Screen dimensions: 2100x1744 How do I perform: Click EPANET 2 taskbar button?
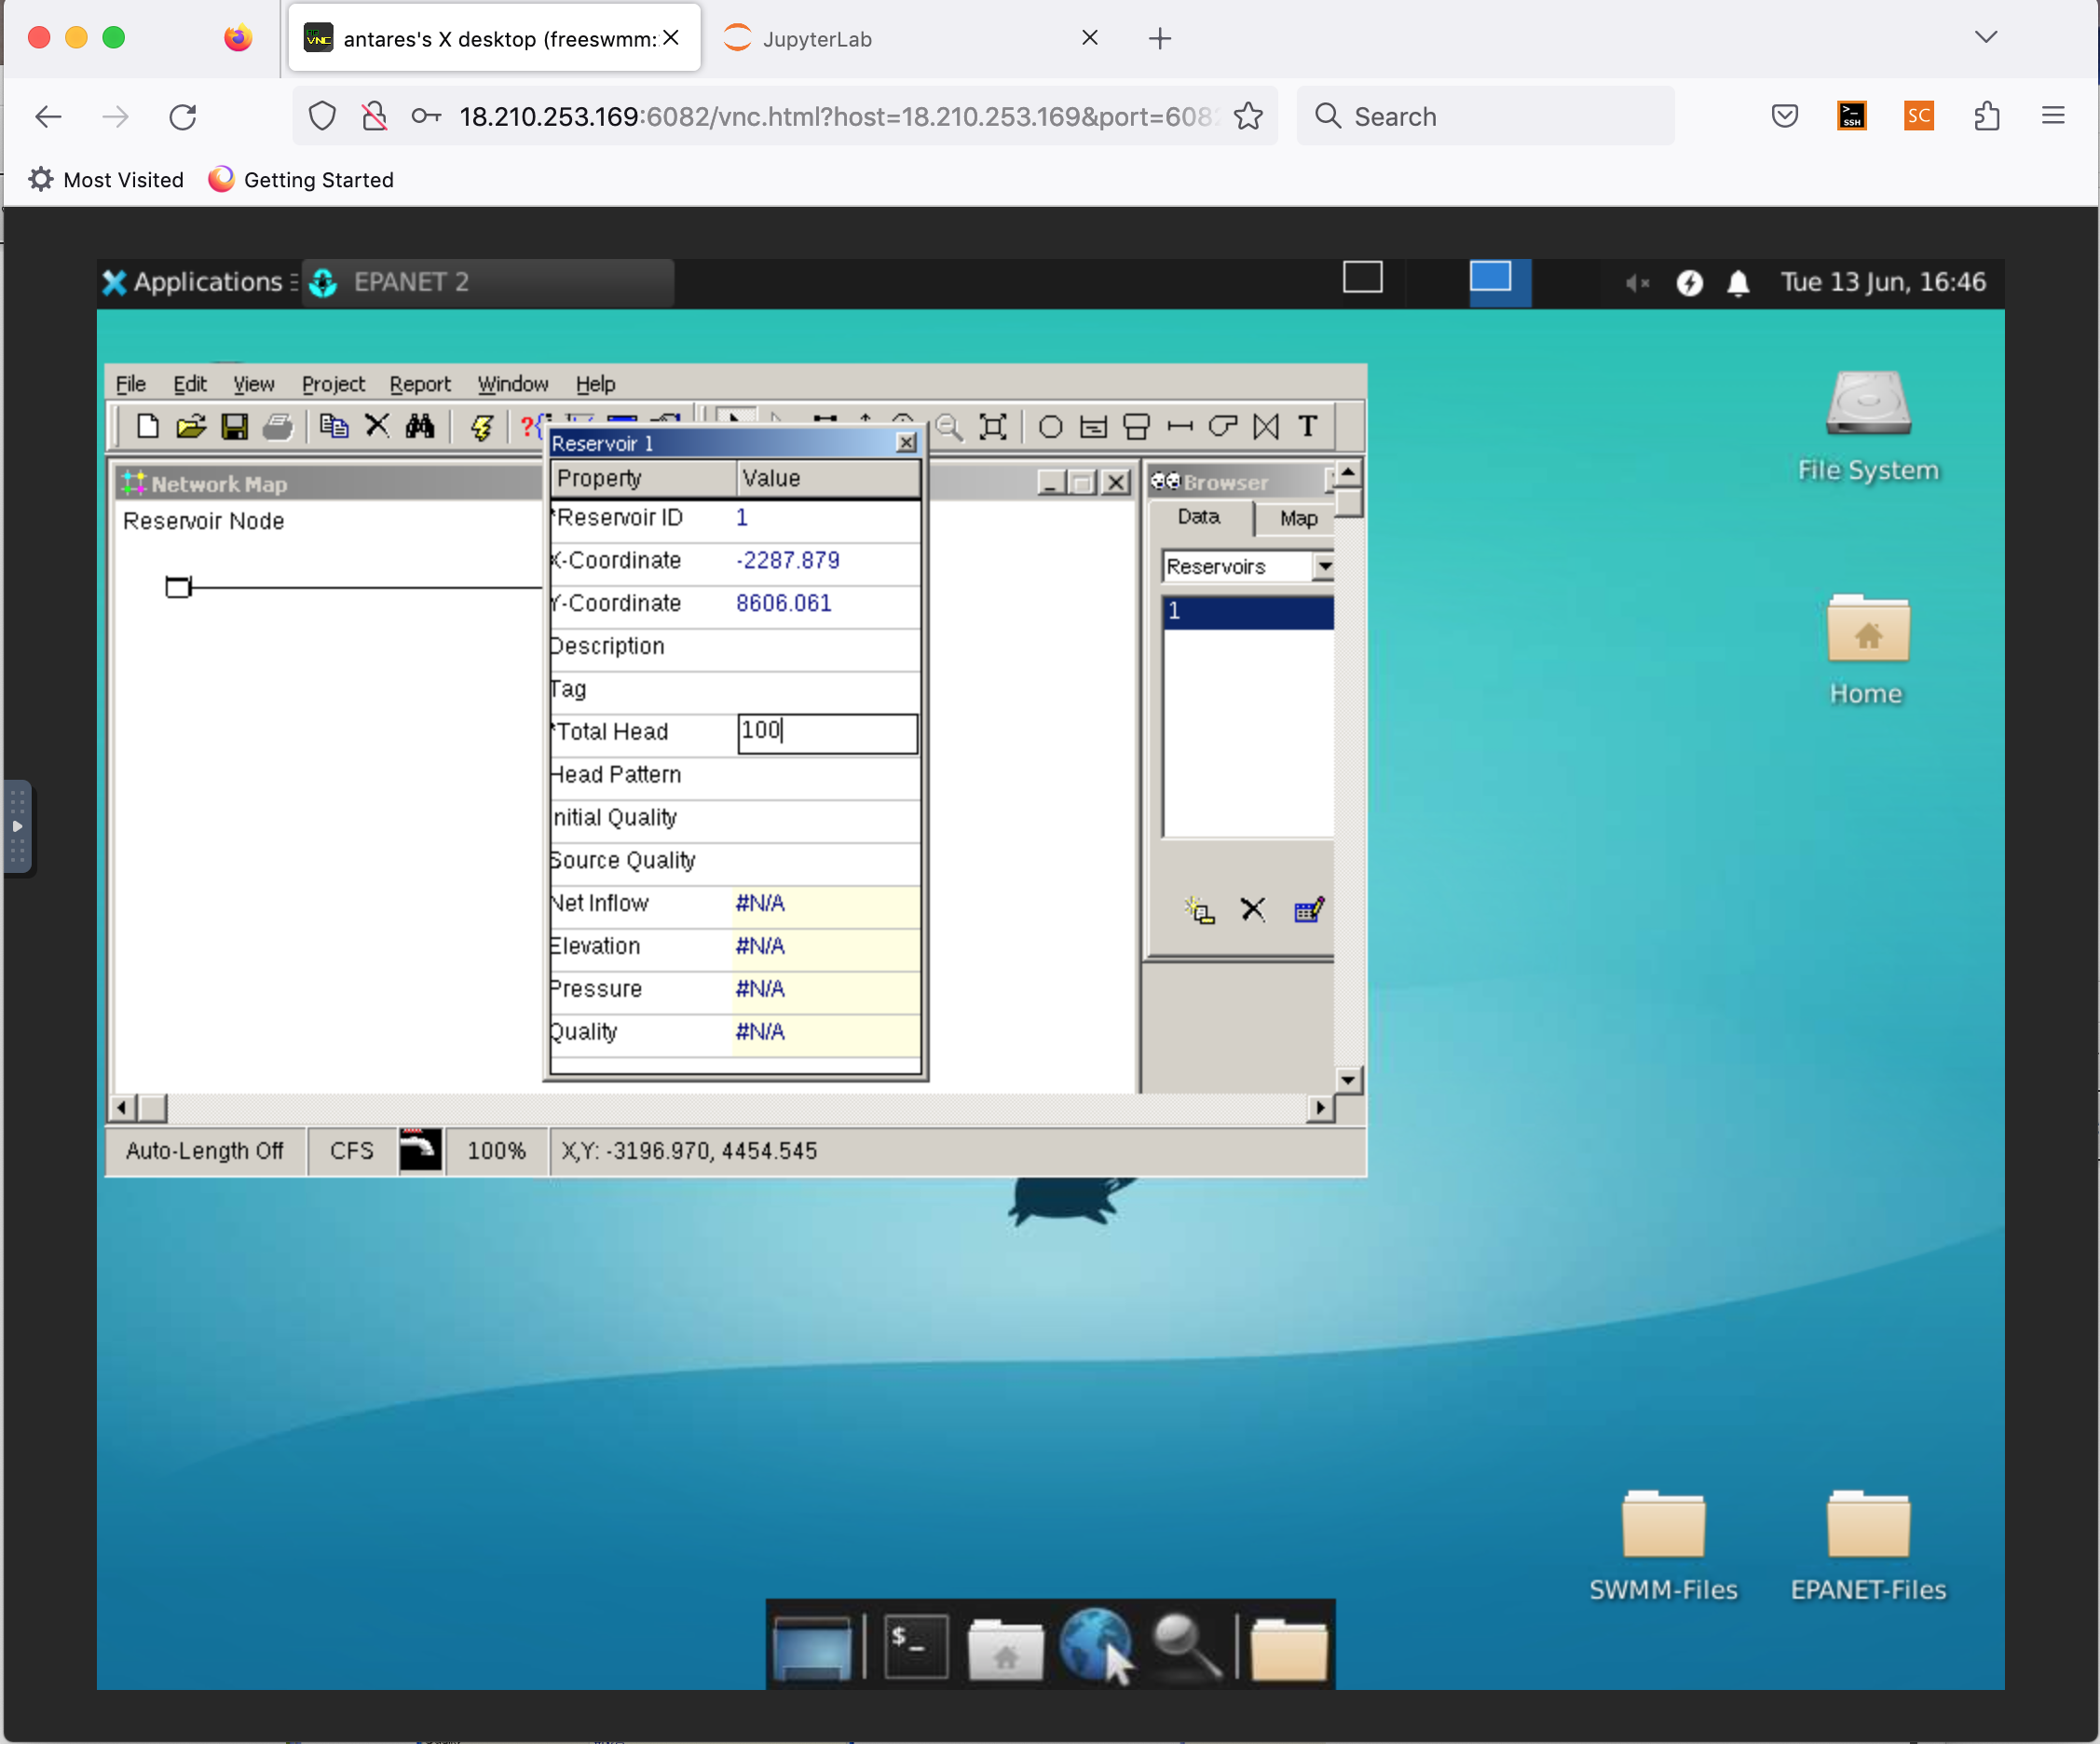click(488, 282)
